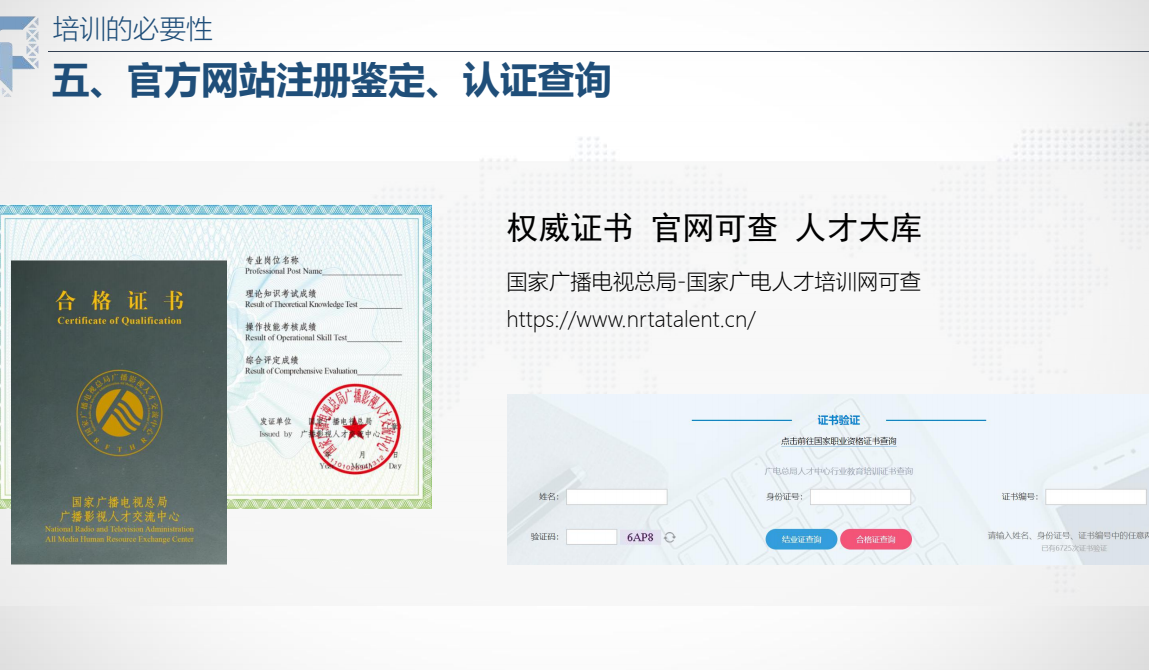
Task: Click the https://www.nrtatalent.cn/ URL text
Action: click(631, 320)
